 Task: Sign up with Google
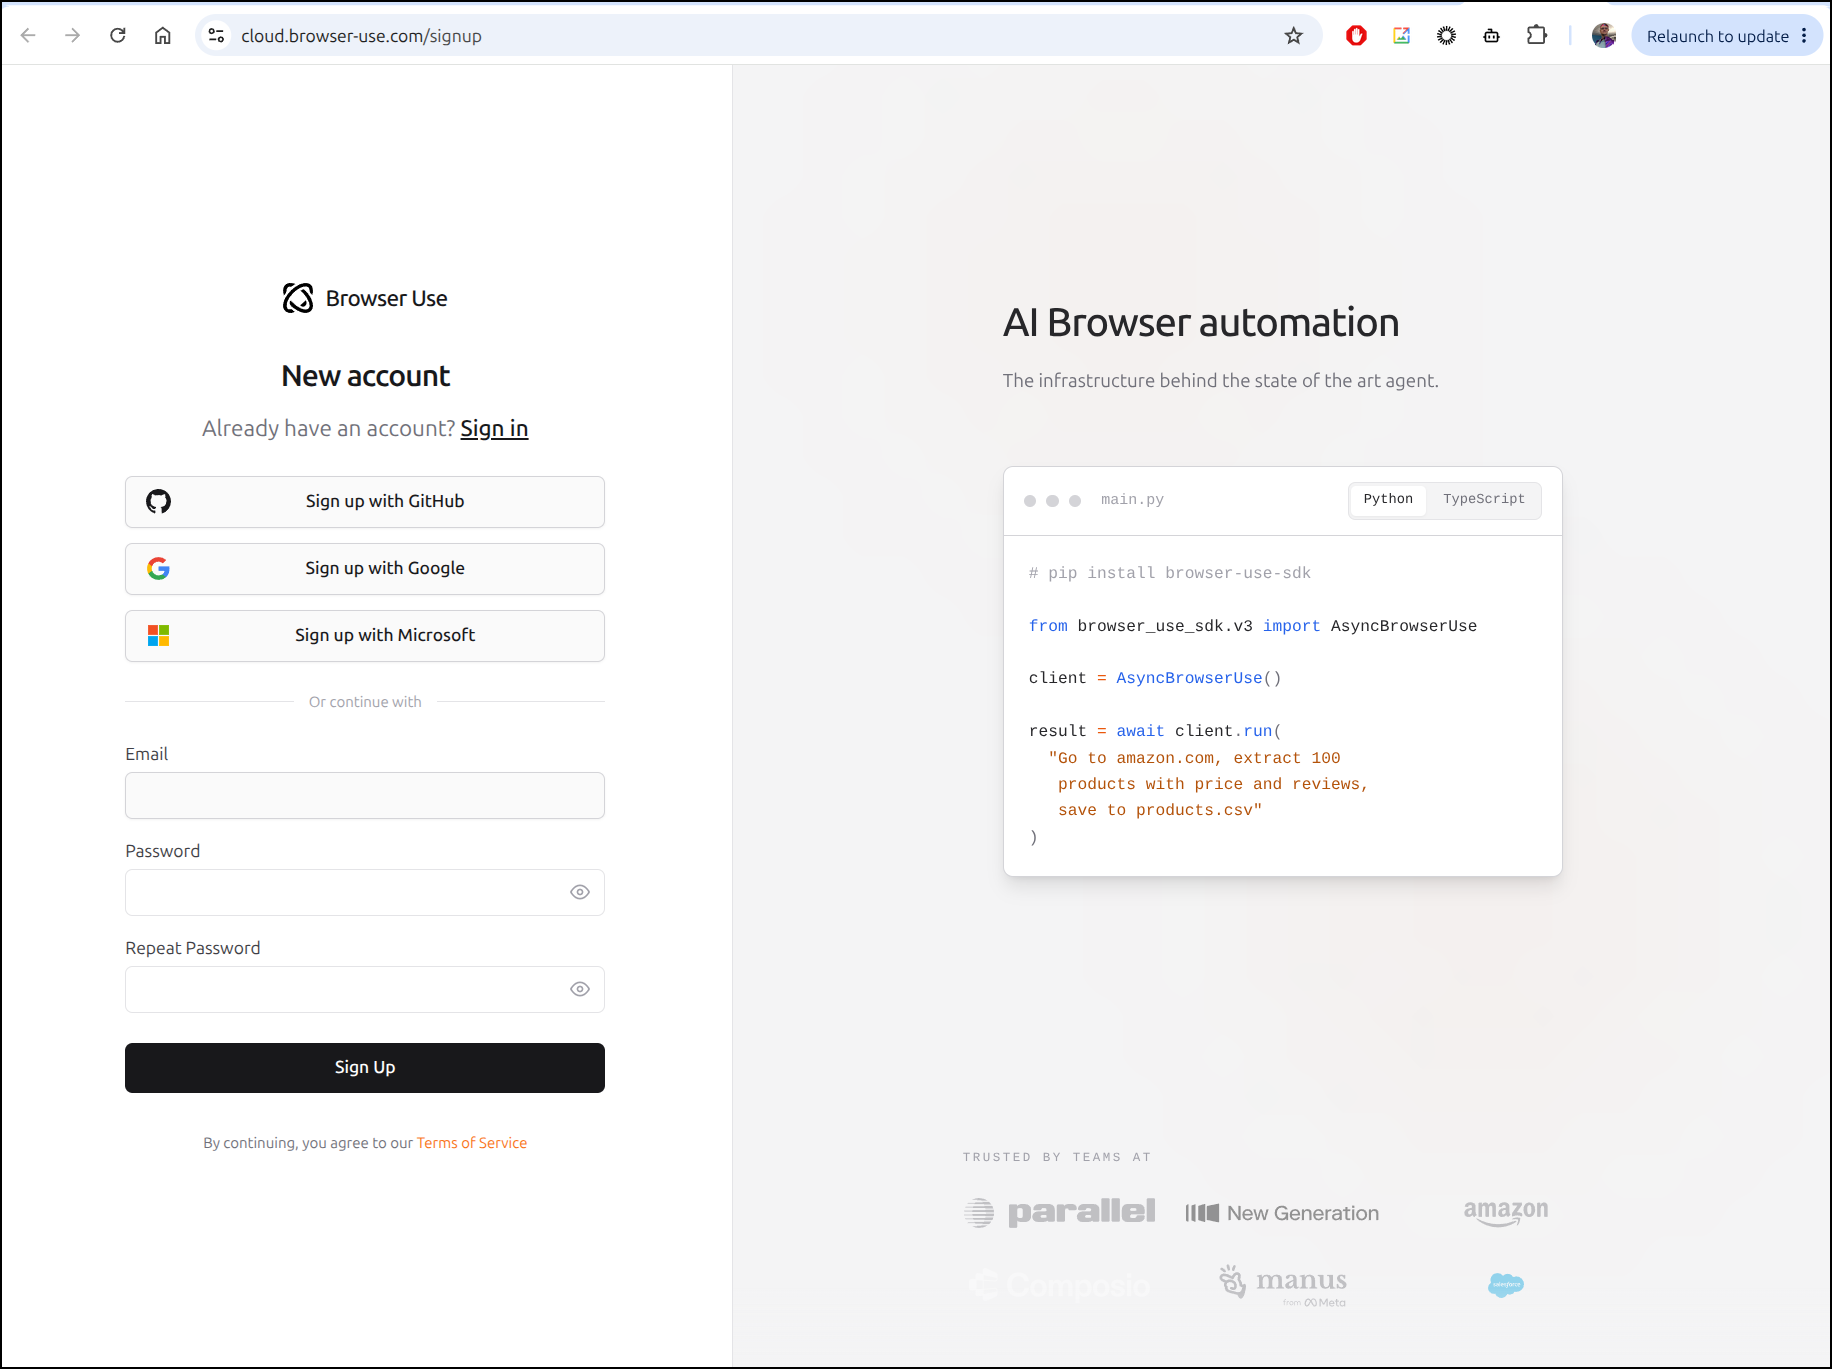tap(365, 569)
